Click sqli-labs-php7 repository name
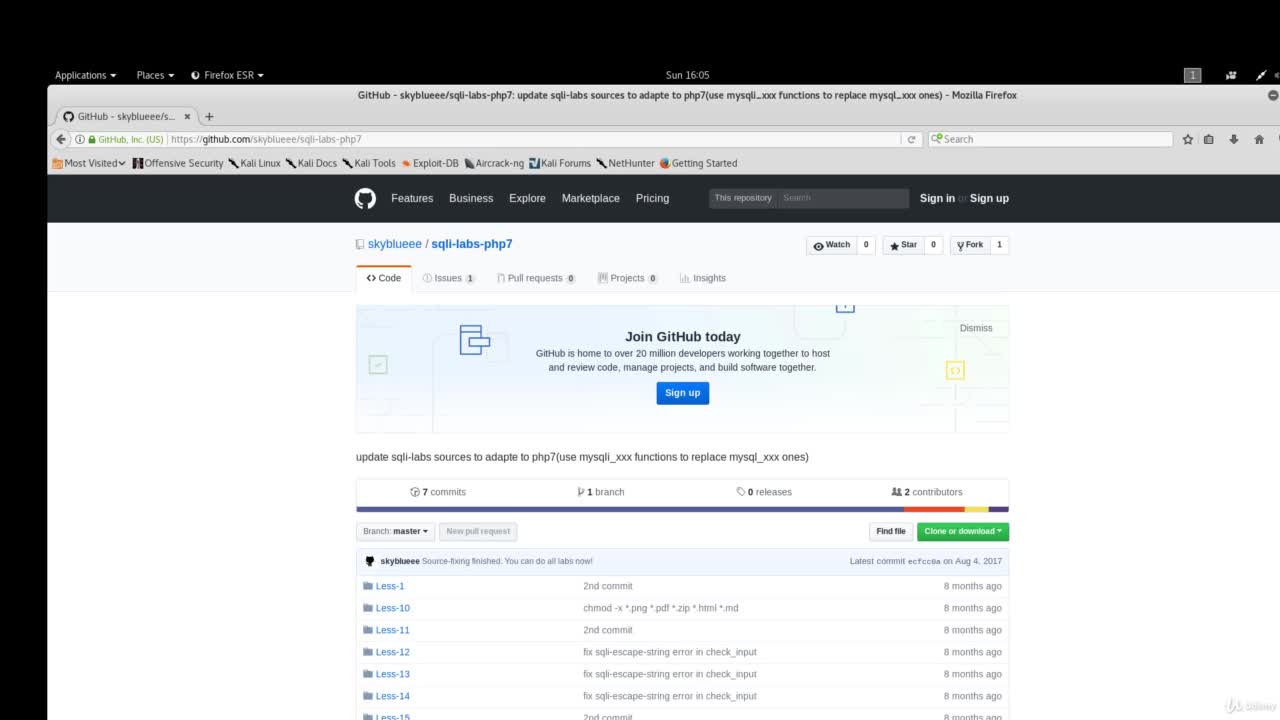The height and width of the screenshot is (720, 1280). pyautogui.click(x=472, y=244)
